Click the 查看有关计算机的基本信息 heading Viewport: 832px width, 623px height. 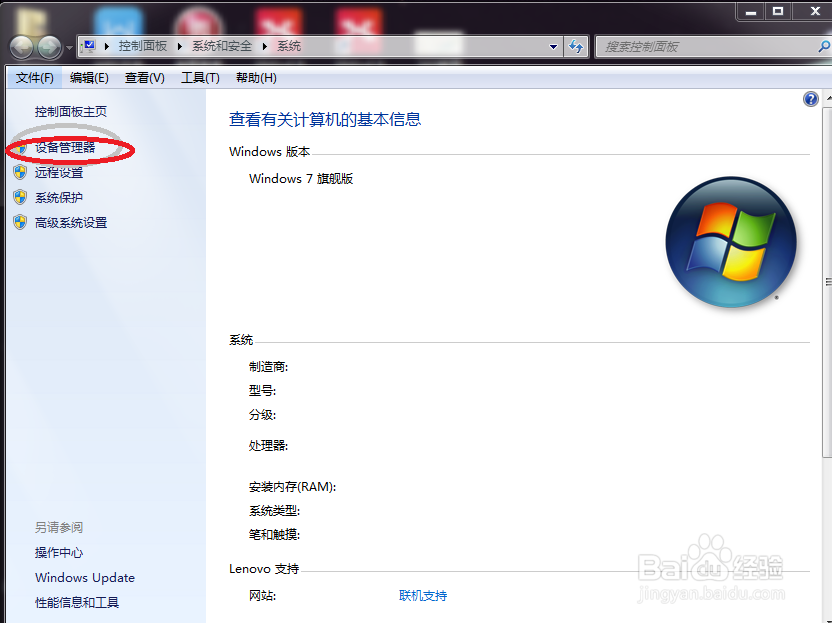tap(325, 119)
